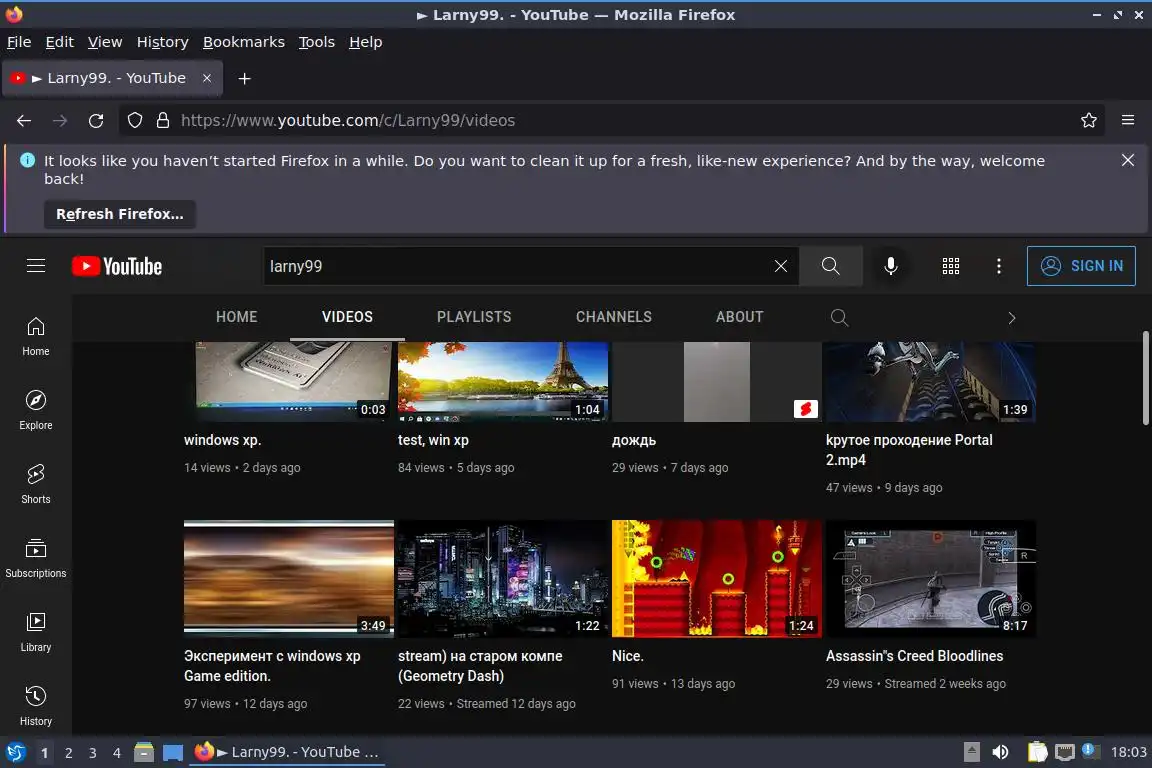Open Firefox application hamburger menu
Screen dimensions: 1152x768
click(x=1128, y=120)
